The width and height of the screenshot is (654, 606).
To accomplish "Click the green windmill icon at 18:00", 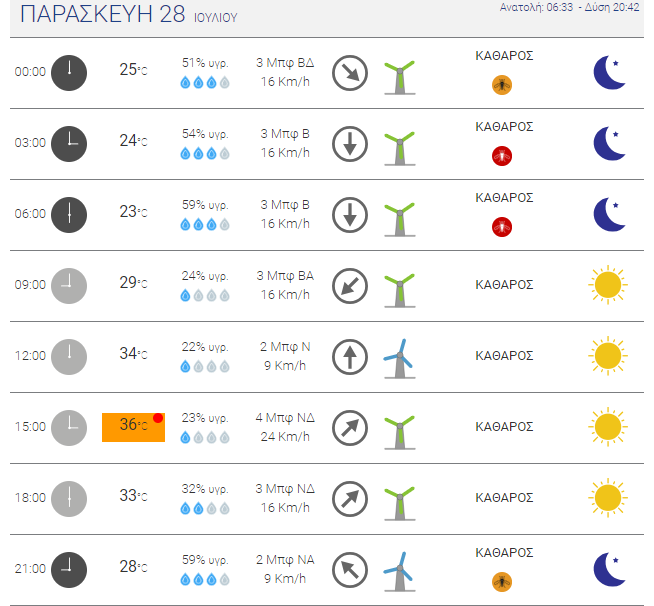I will coord(400,503).
